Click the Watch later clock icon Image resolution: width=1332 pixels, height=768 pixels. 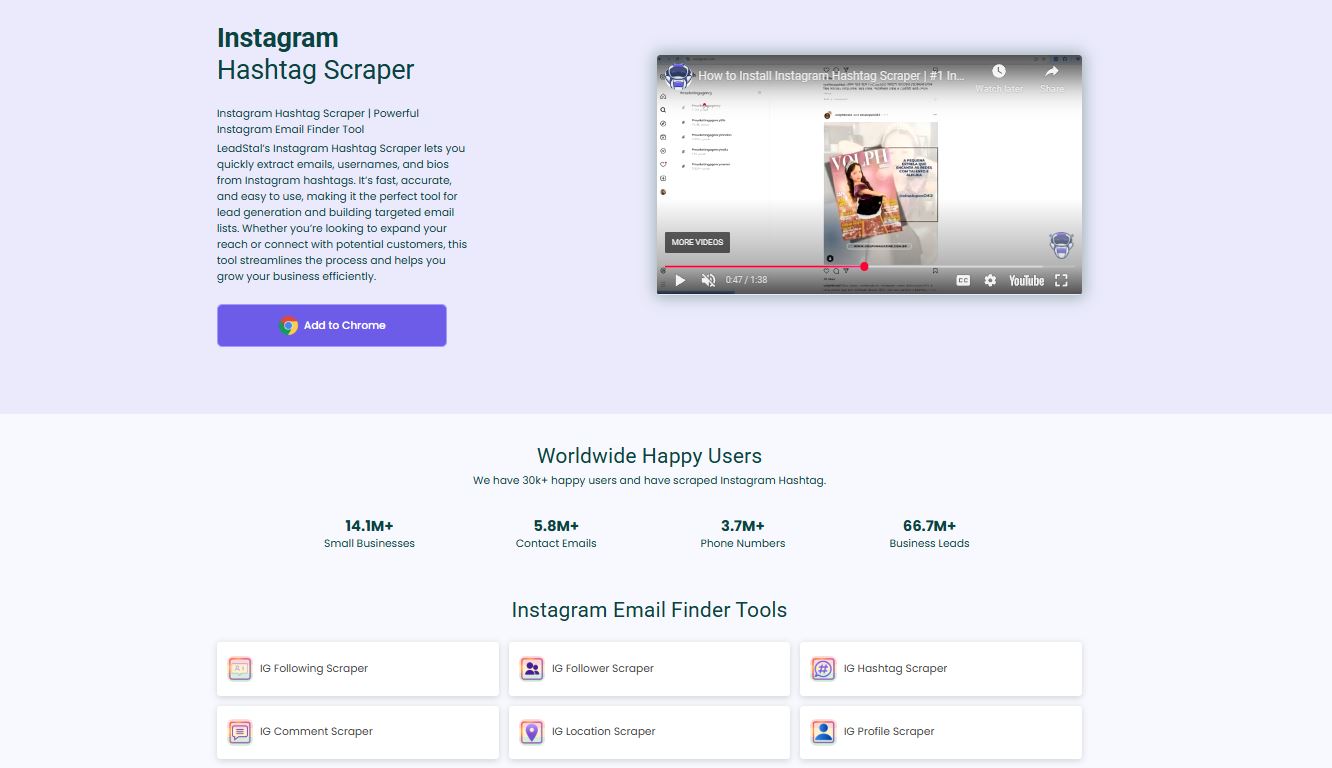(998, 72)
